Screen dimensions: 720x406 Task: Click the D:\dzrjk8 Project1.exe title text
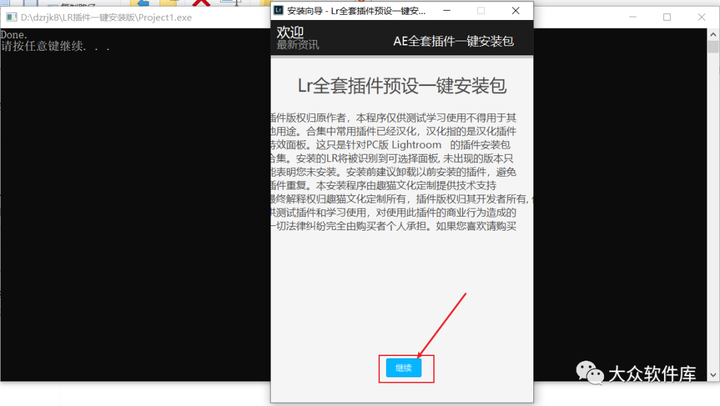tap(106, 17)
